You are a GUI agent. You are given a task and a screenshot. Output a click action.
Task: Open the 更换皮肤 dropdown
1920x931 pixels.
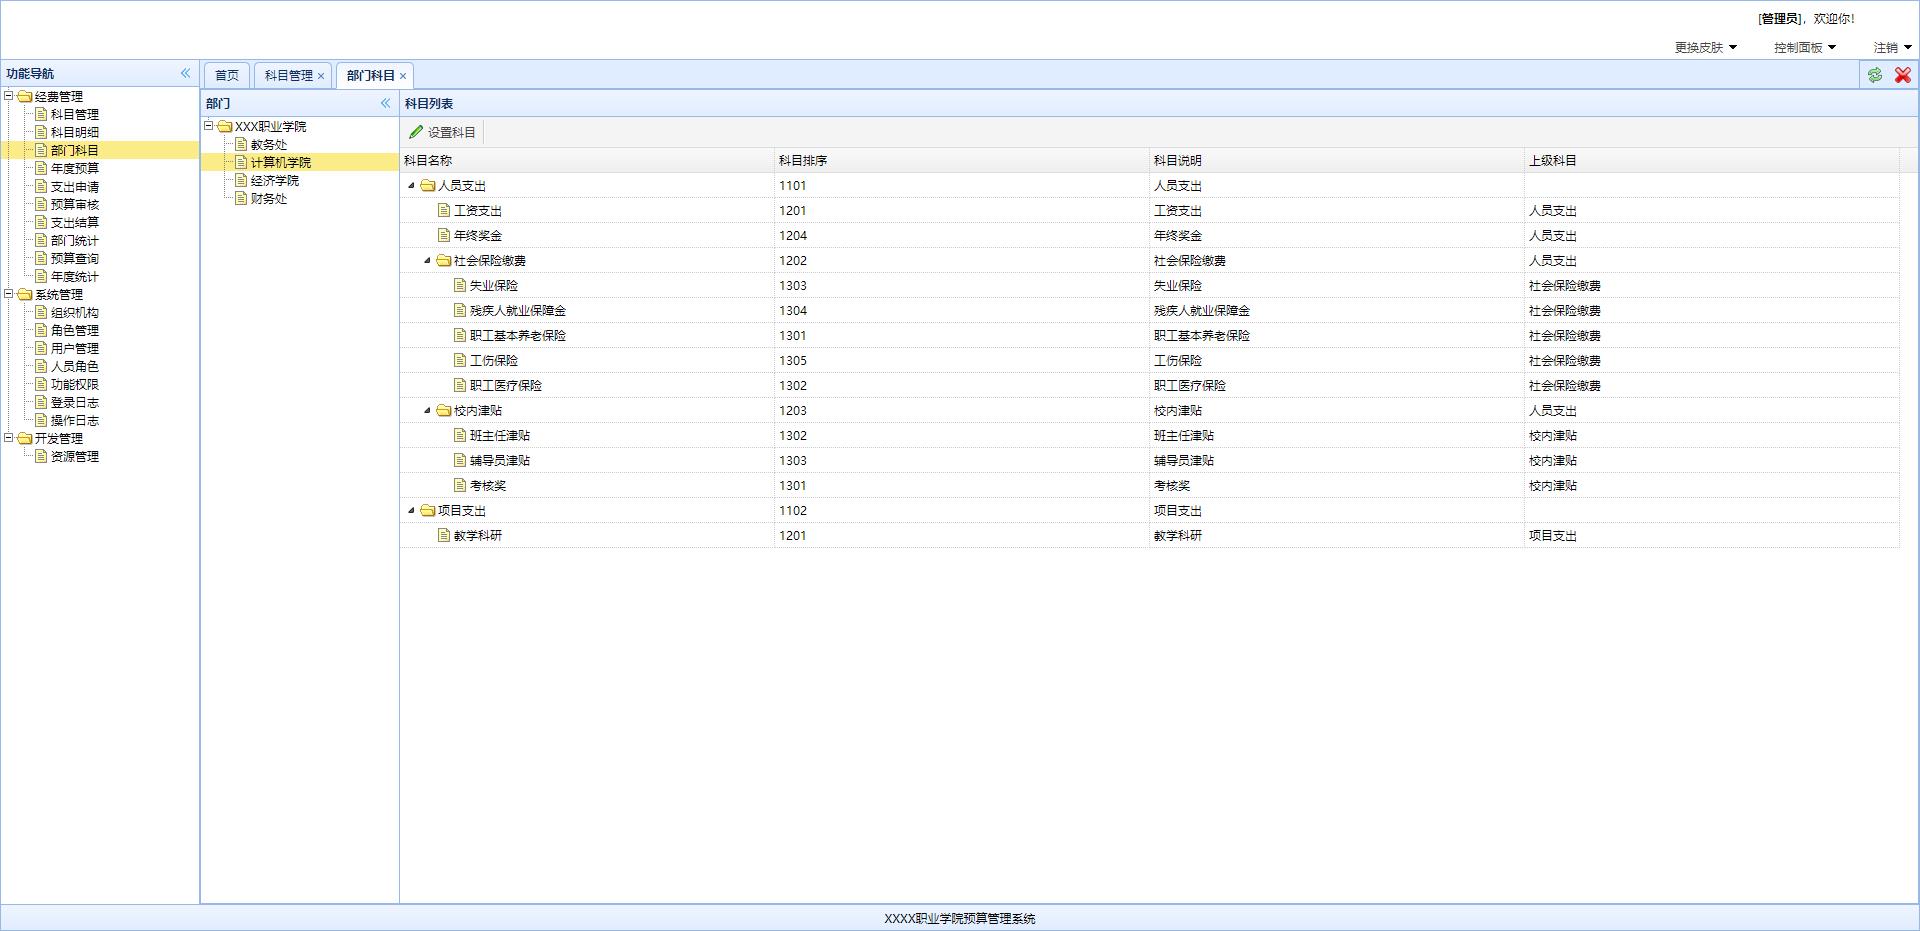pos(1706,47)
